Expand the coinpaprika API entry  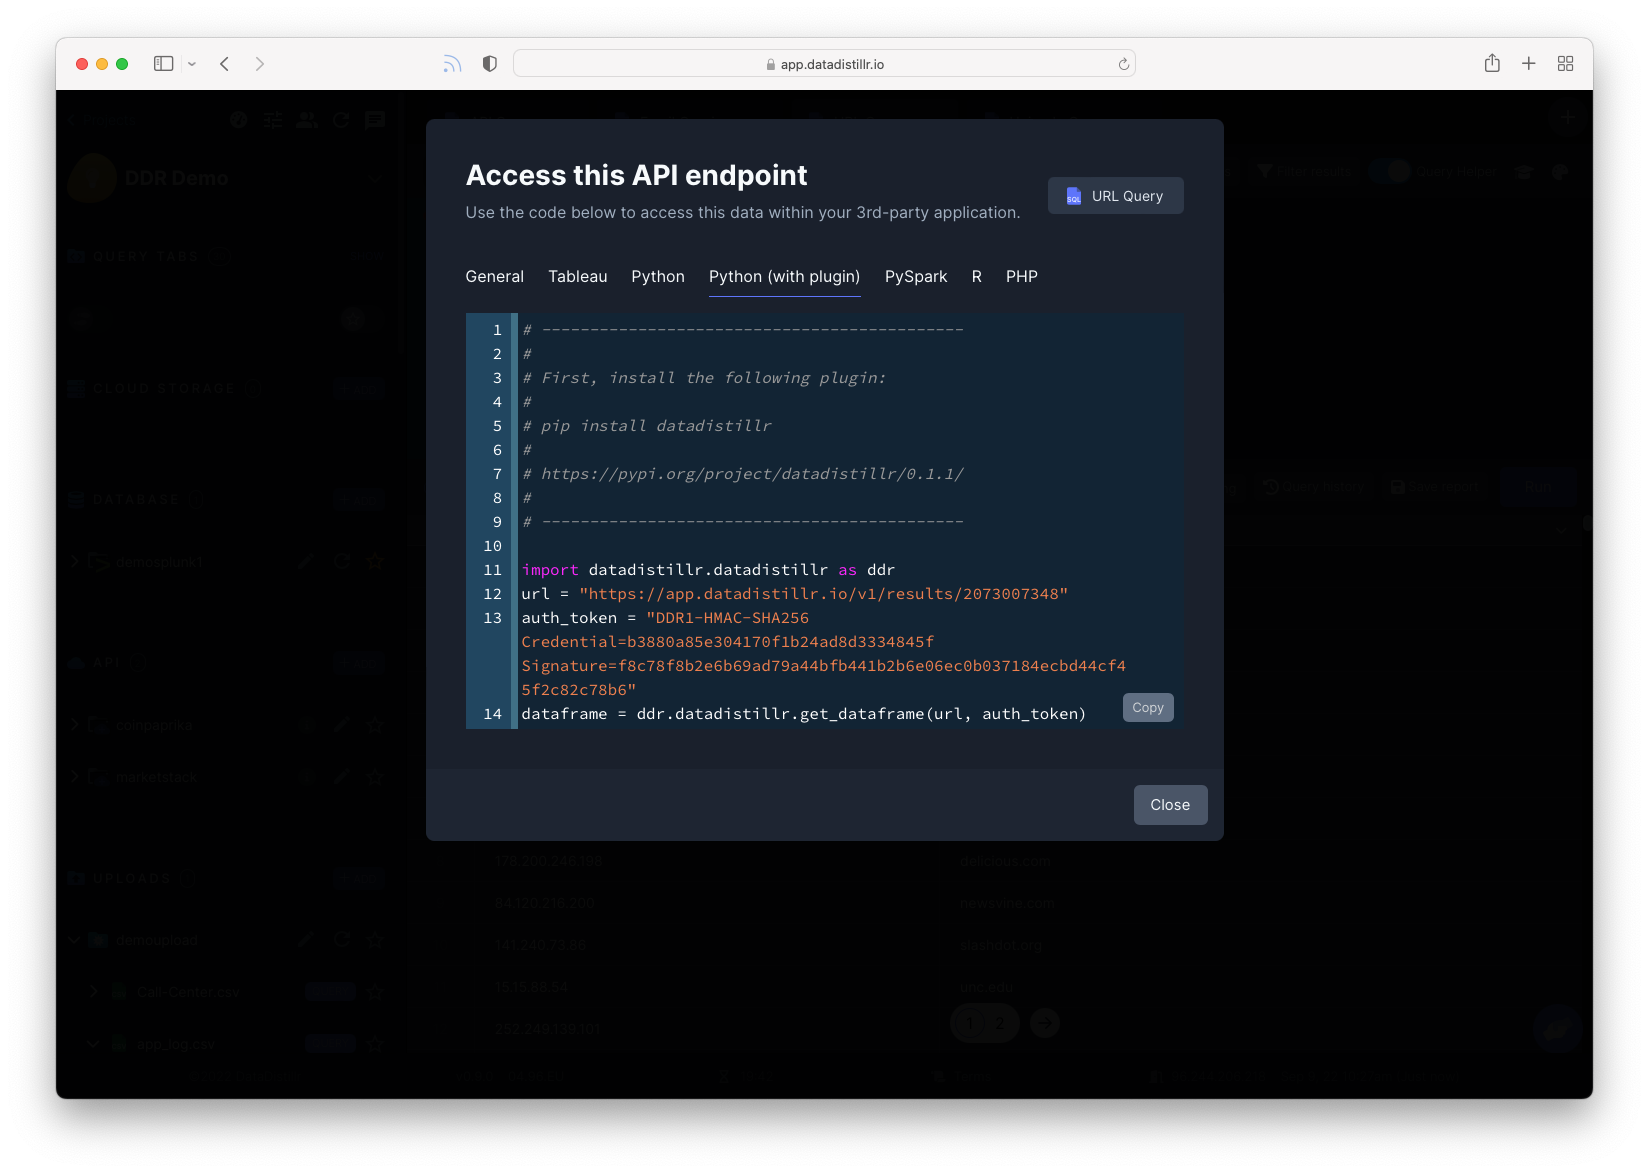coord(75,725)
